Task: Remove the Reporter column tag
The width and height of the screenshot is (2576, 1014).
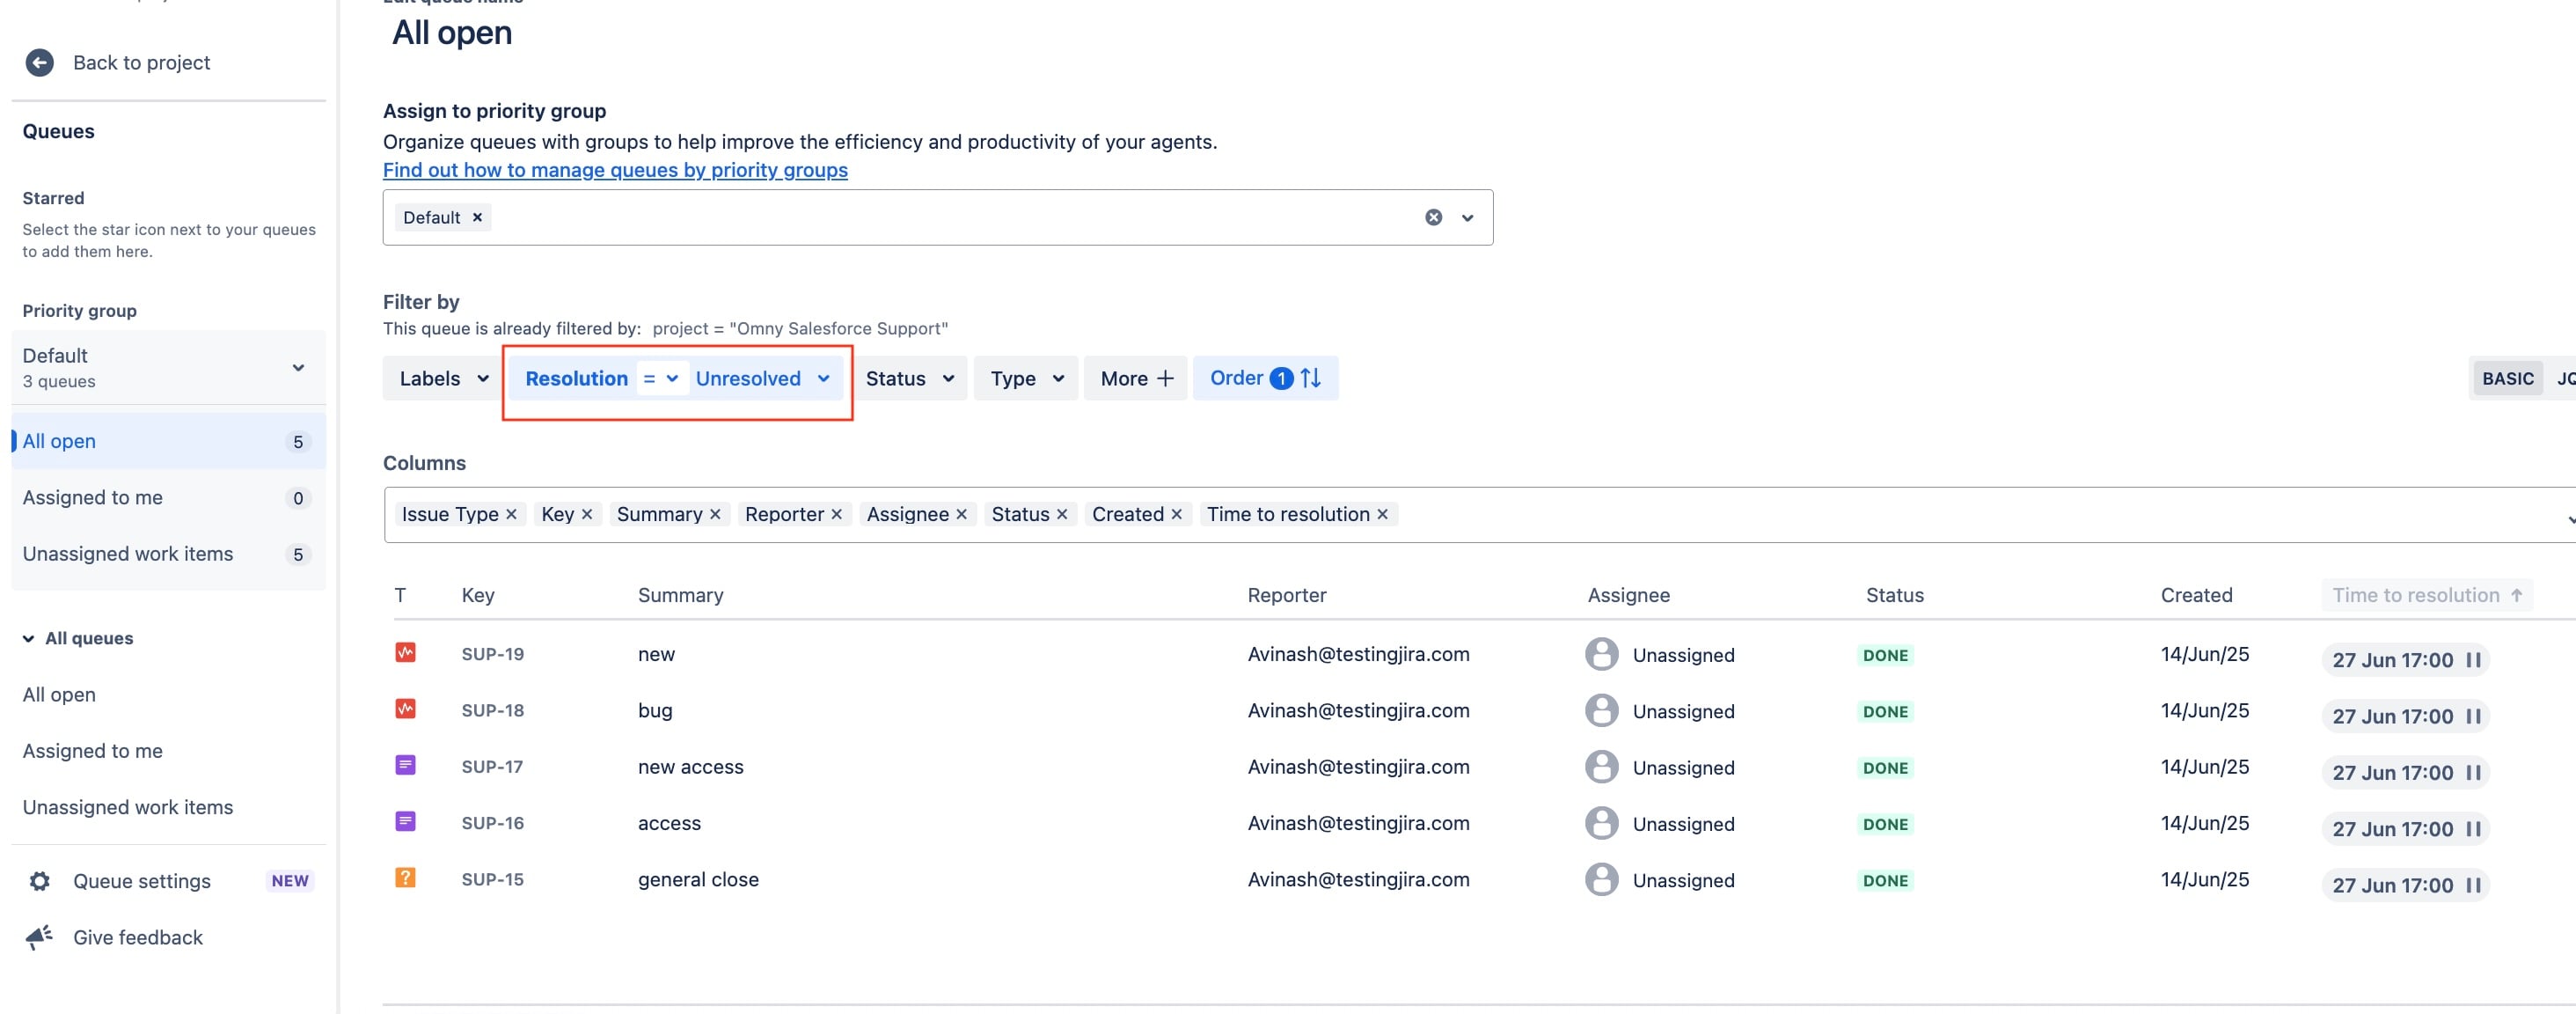Action: (x=837, y=514)
